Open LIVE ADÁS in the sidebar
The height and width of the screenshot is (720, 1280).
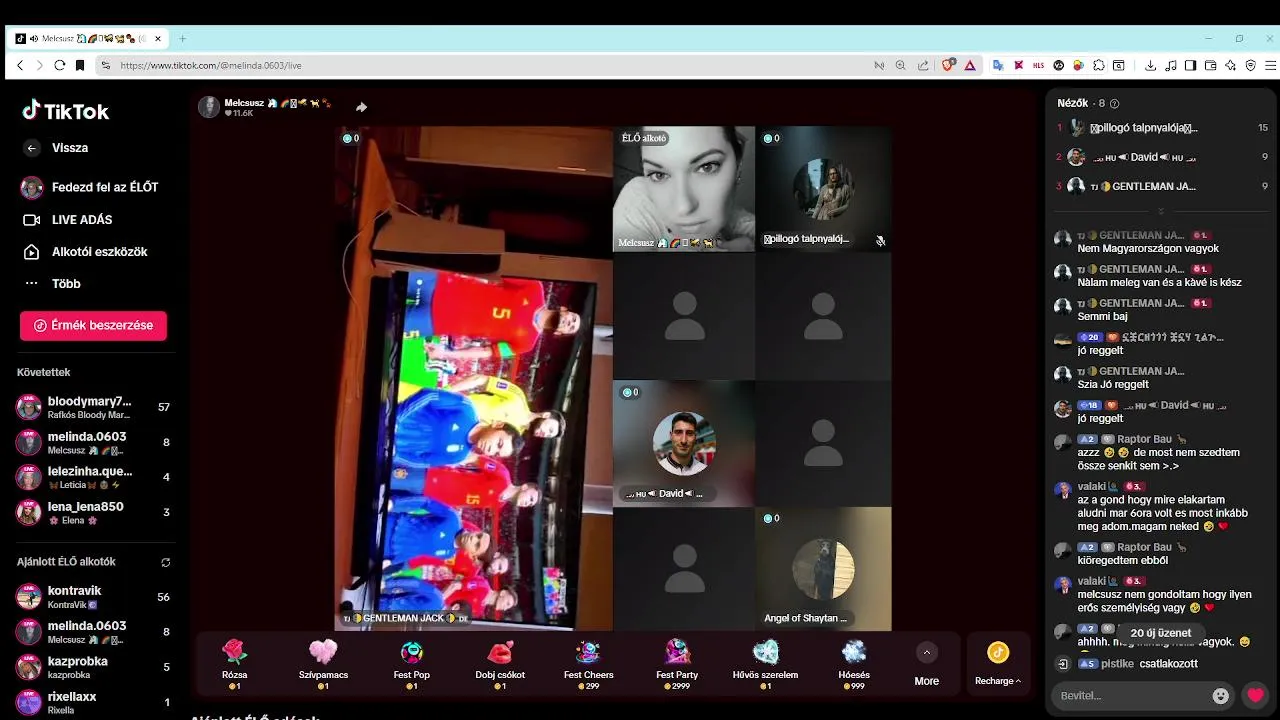coord(68,220)
